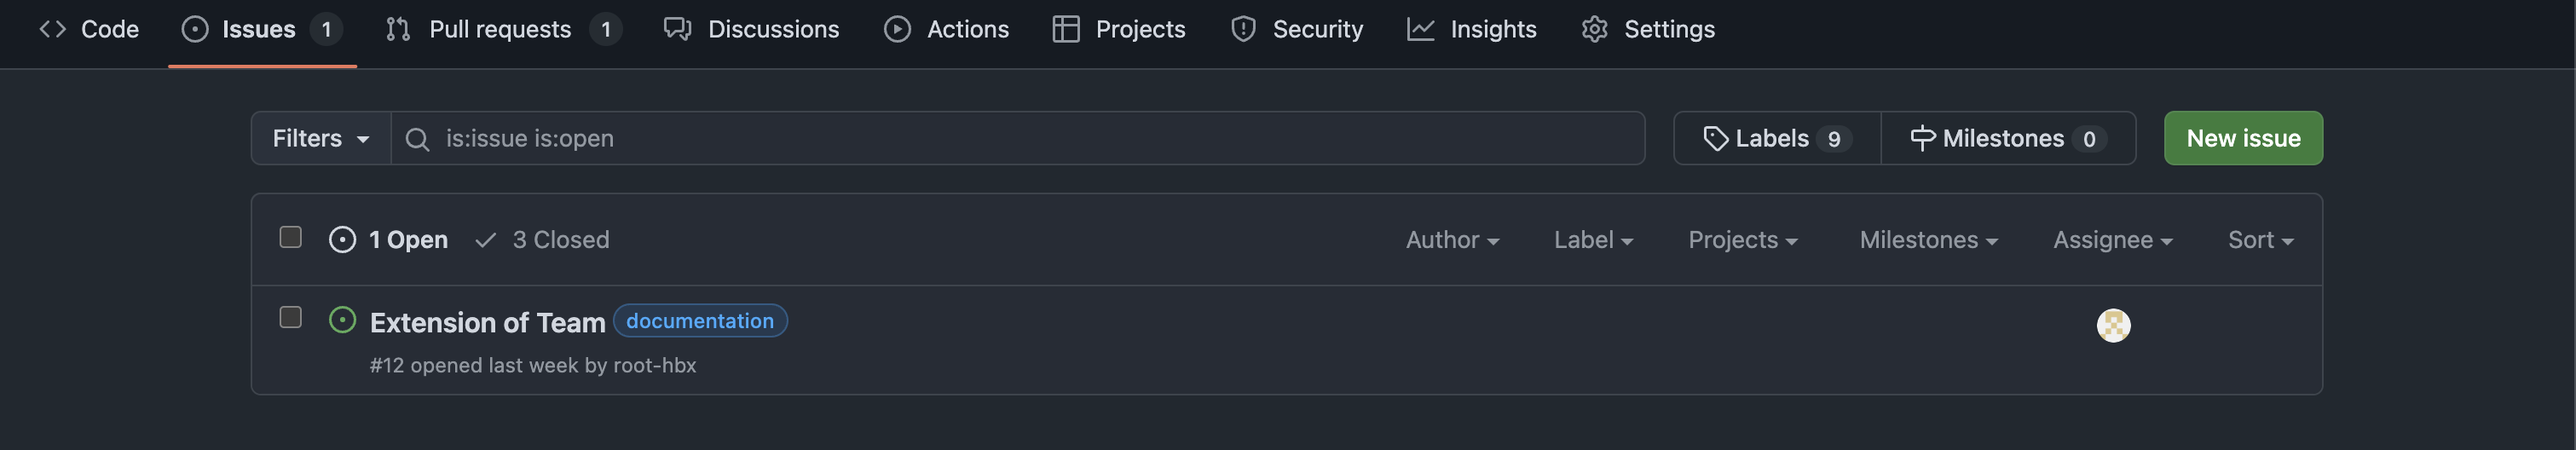
Task: Open the Extension of Team issue
Action: click(487, 323)
